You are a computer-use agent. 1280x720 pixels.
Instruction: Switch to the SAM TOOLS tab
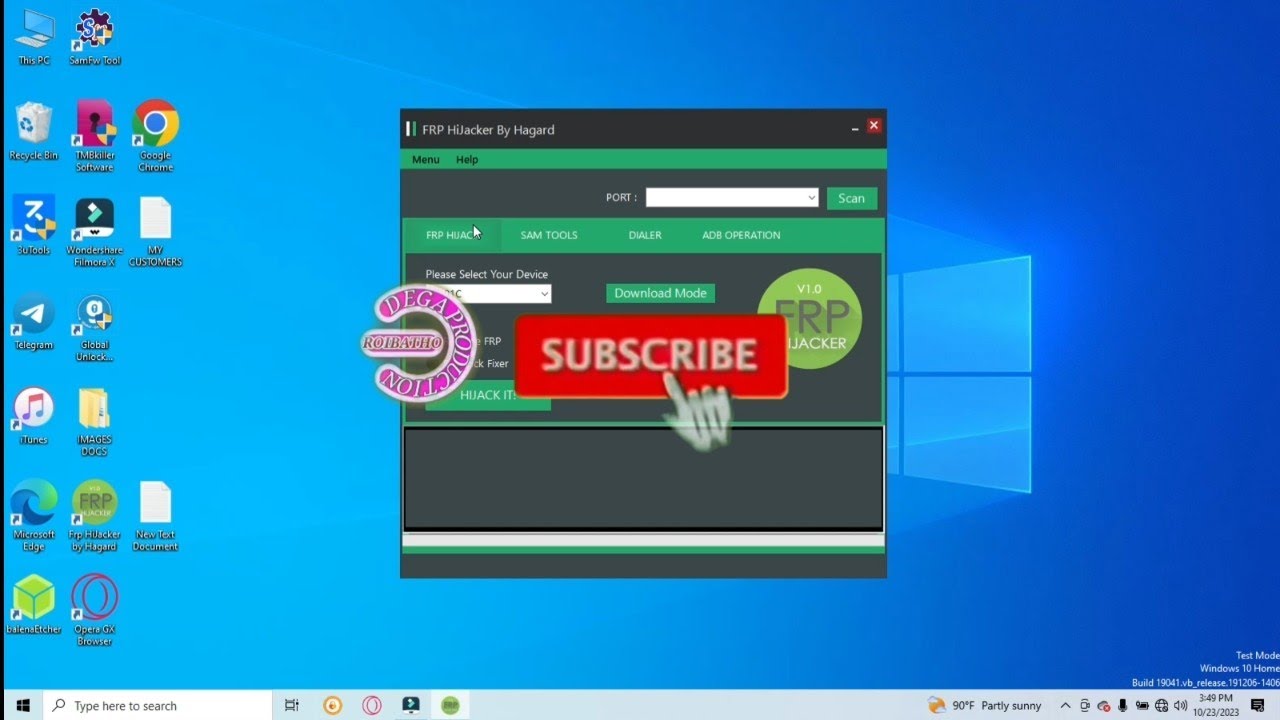pyautogui.click(x=549, y=235)
